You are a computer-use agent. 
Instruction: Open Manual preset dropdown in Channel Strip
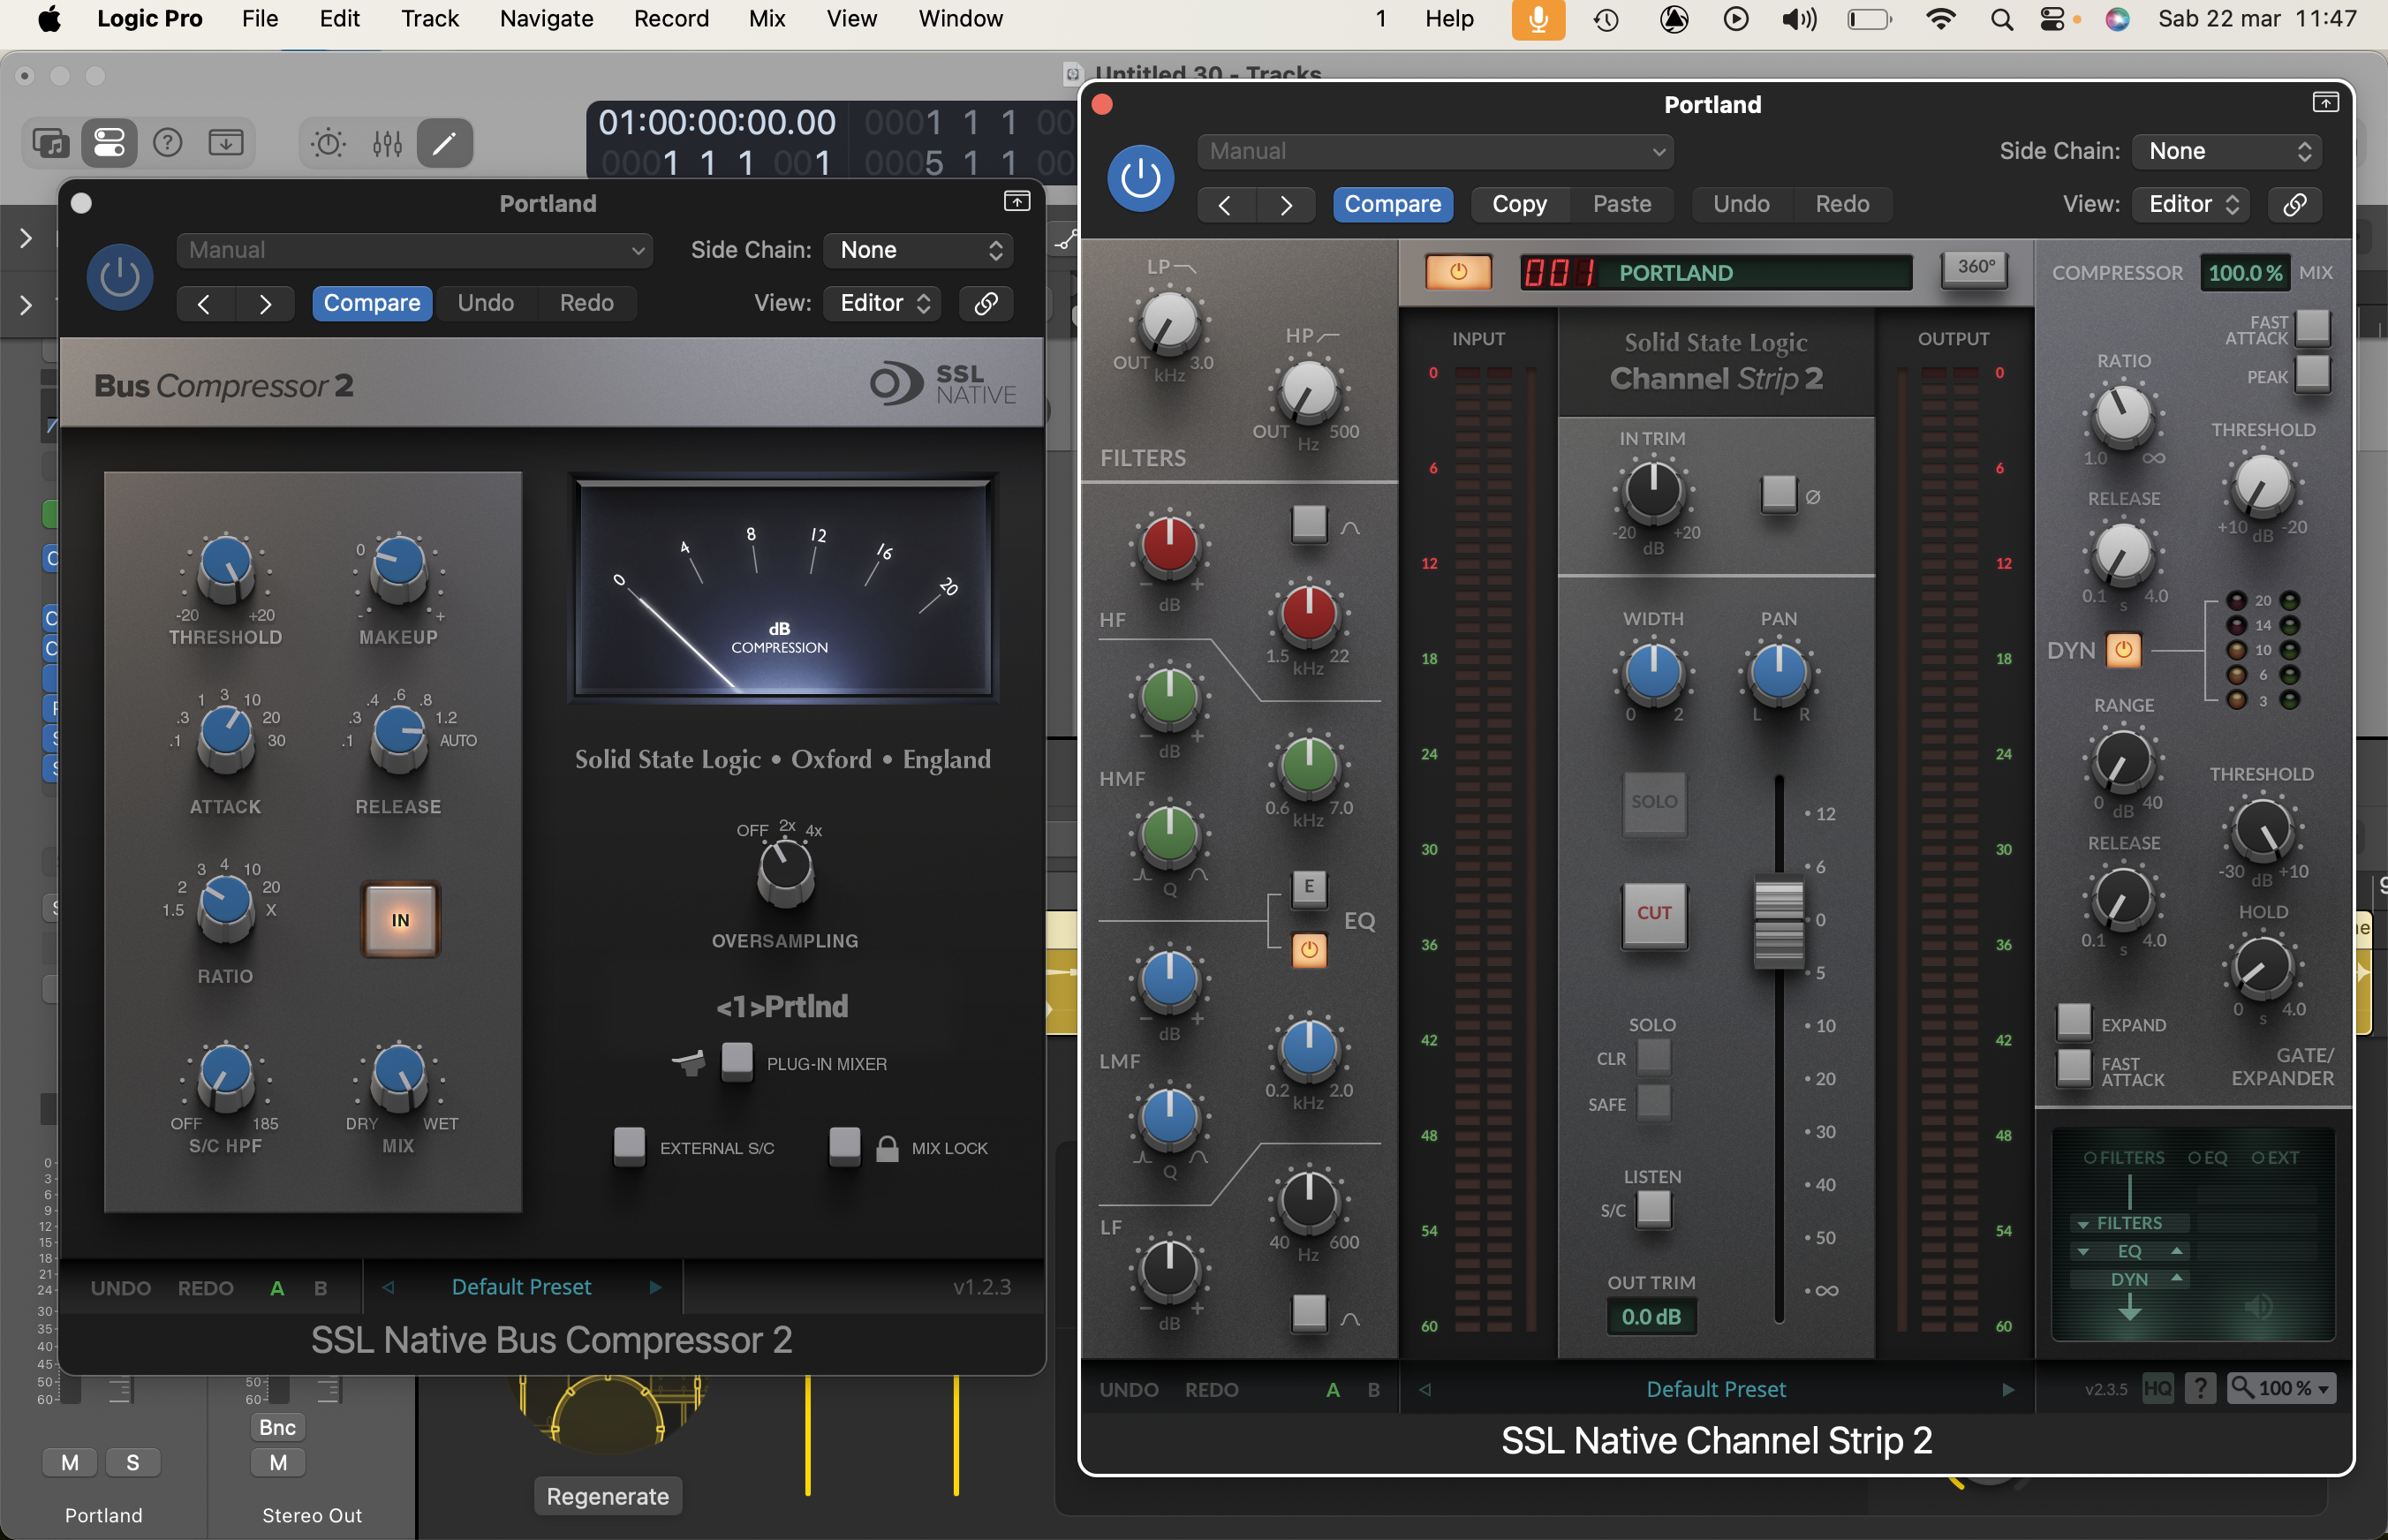pos(1435,151)
